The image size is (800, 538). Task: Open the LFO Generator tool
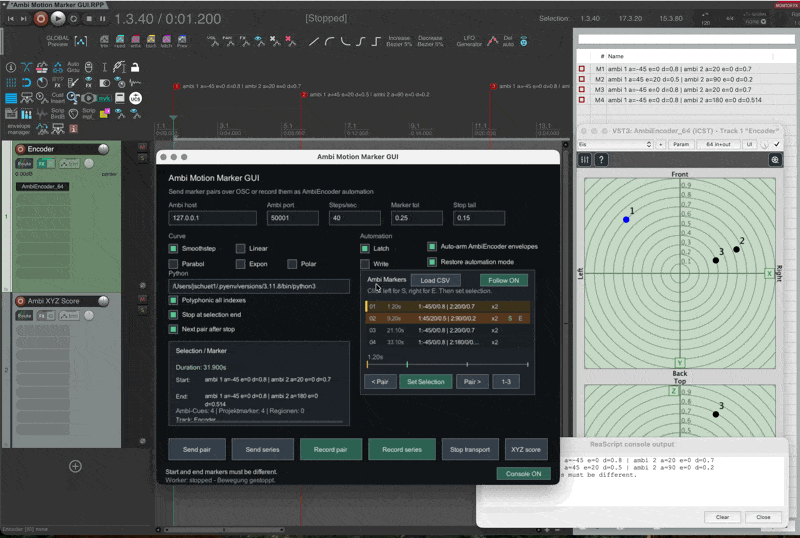click(469, 41)
